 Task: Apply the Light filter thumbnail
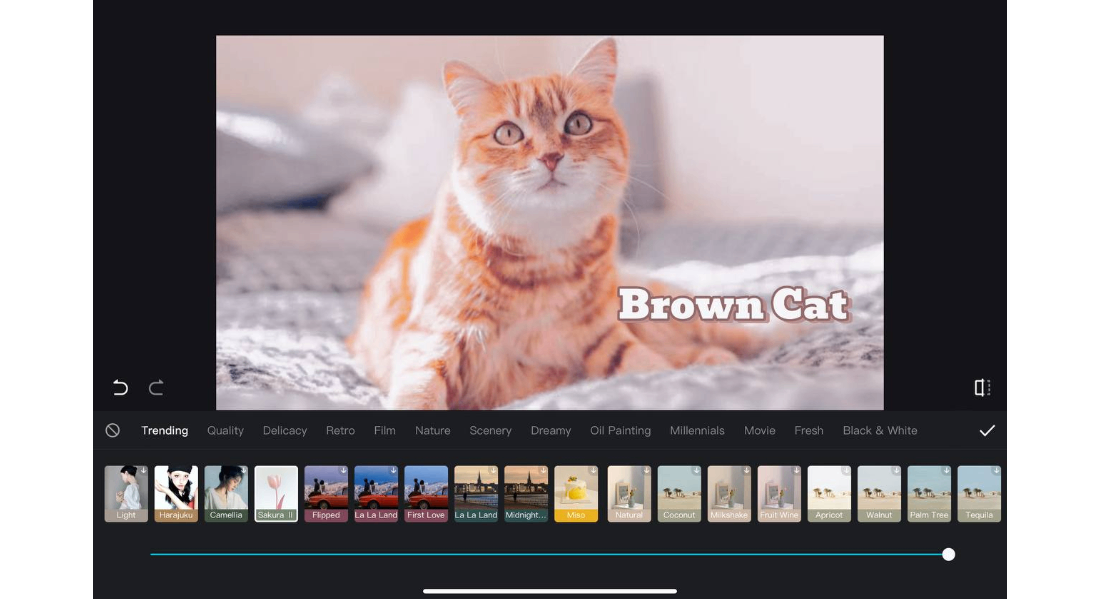(126, 493)
